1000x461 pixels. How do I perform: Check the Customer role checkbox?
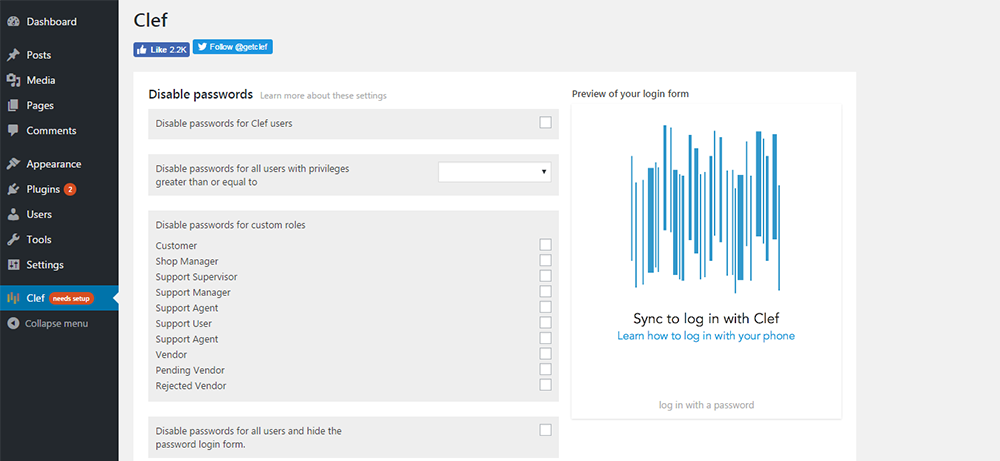pos(545,245)
